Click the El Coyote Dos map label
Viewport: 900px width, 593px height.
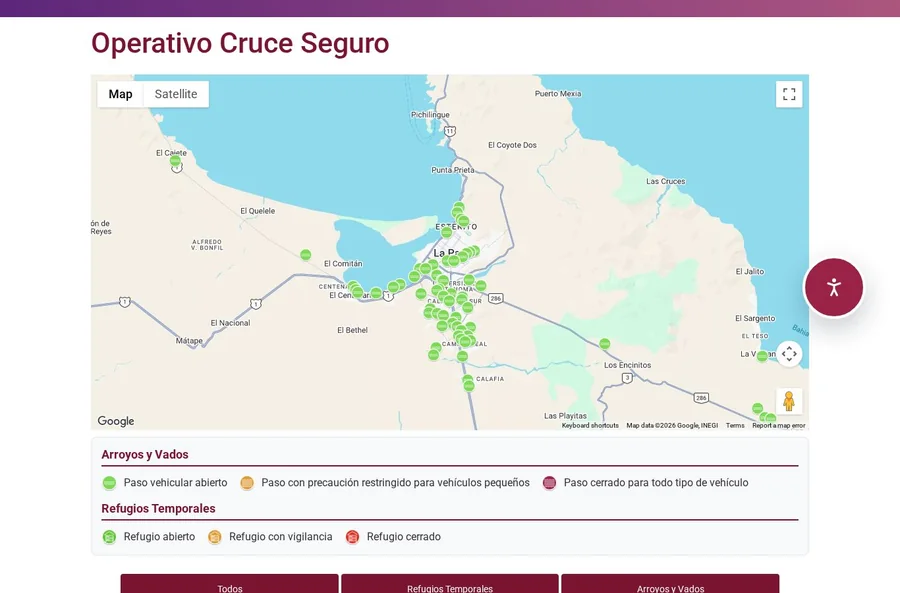click(x=512, y=145)
